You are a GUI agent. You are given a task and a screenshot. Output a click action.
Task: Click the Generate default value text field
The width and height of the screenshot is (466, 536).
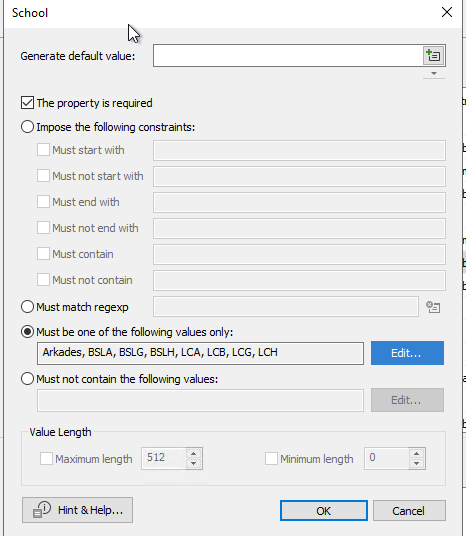click(288, 55)
